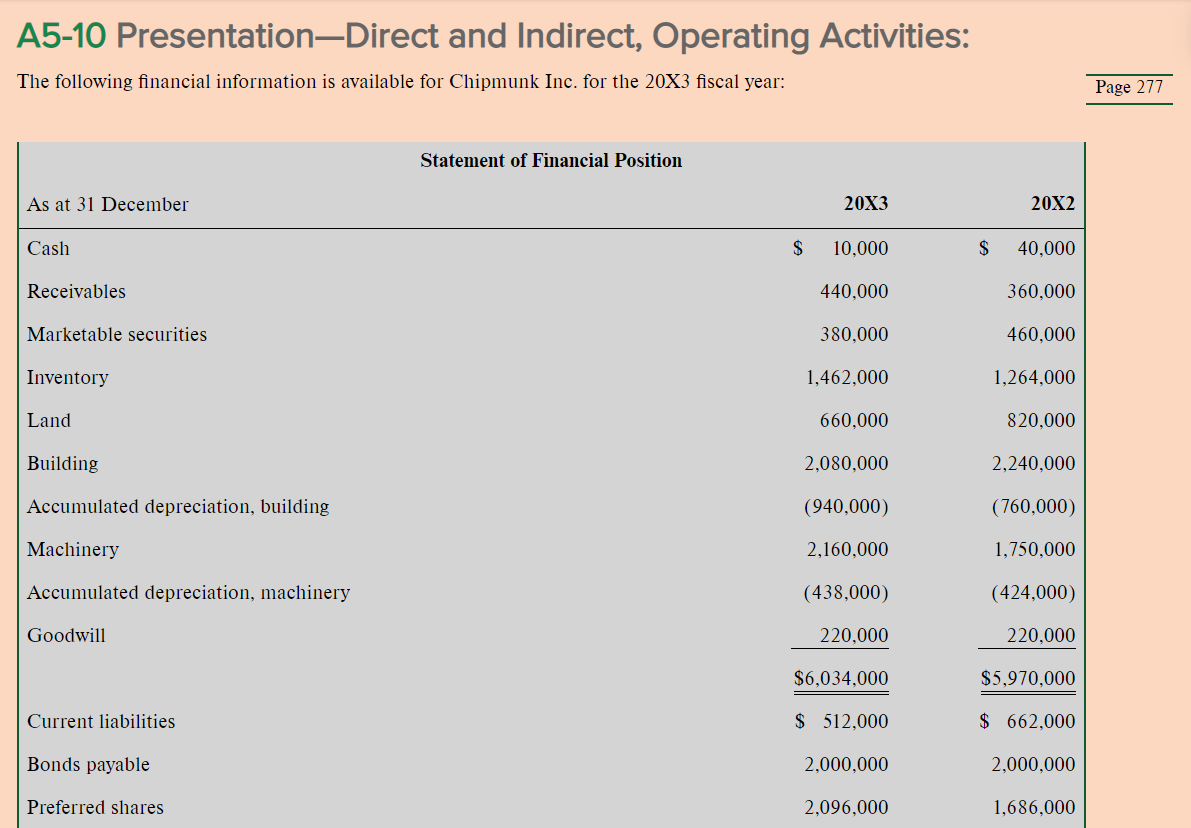This screenshot has height=828, width=1191.
Task: Click the Receivables 440,000 value
Action: (854, 292)
